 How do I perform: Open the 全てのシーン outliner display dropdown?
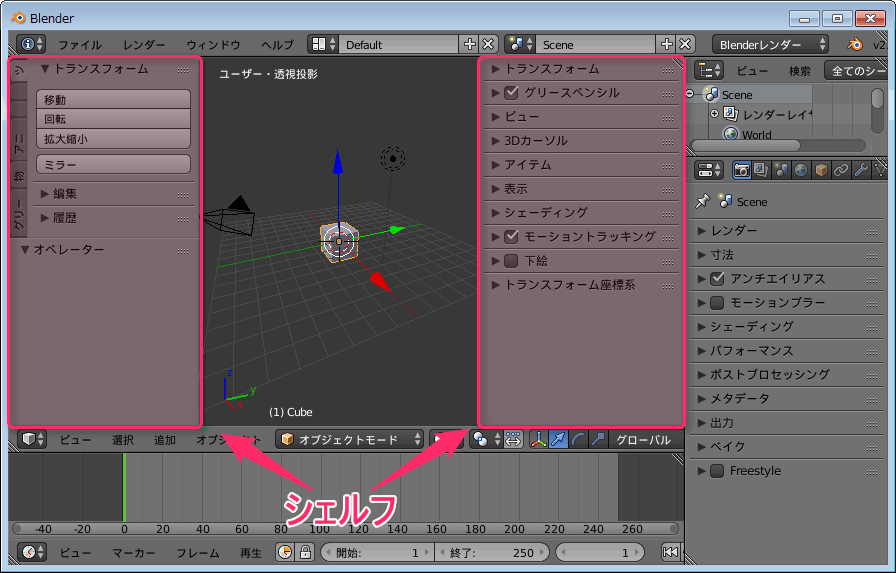pyautogui.click(x=857, y=70)
